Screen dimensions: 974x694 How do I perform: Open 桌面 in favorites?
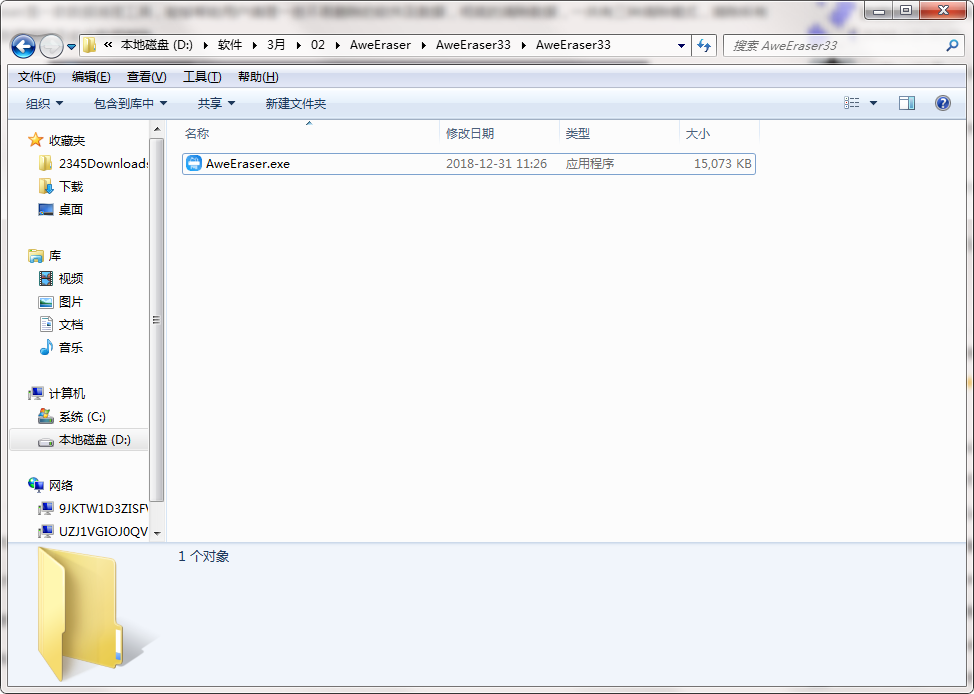[x=71, y=210]
